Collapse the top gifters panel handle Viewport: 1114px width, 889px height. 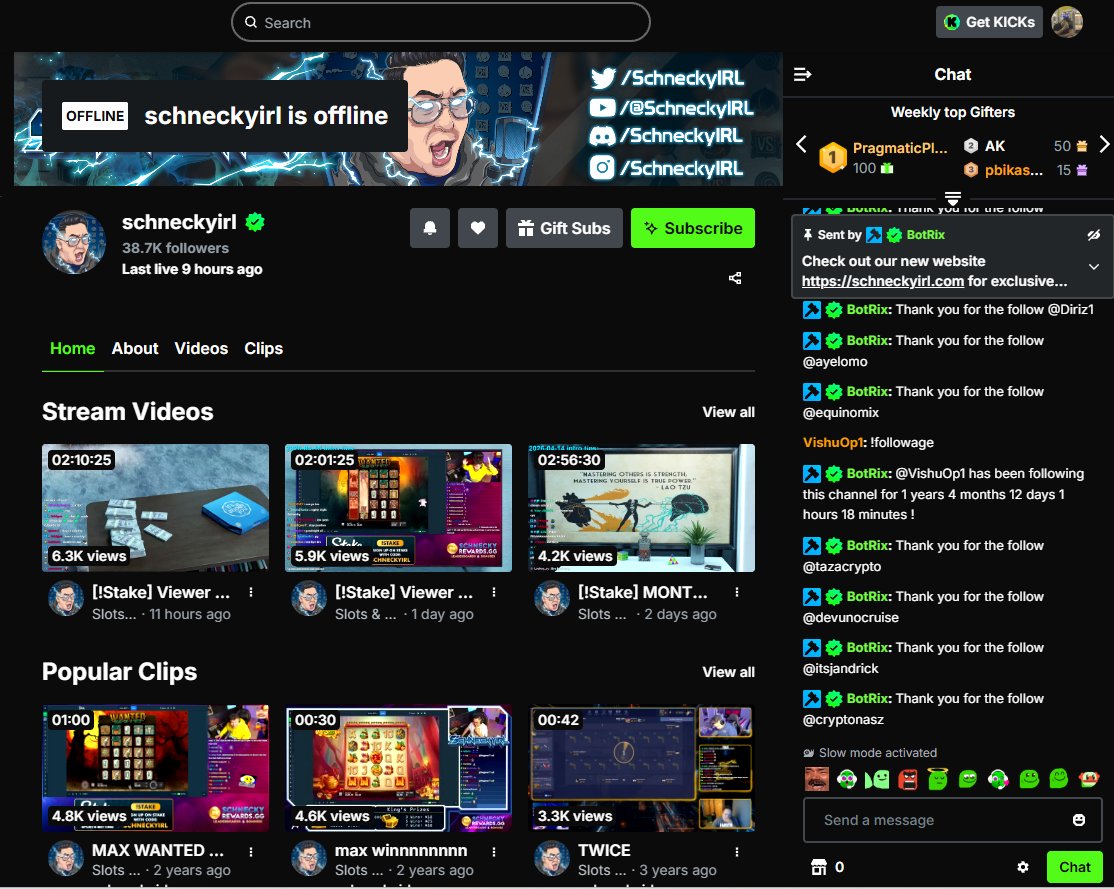[953, 198]
